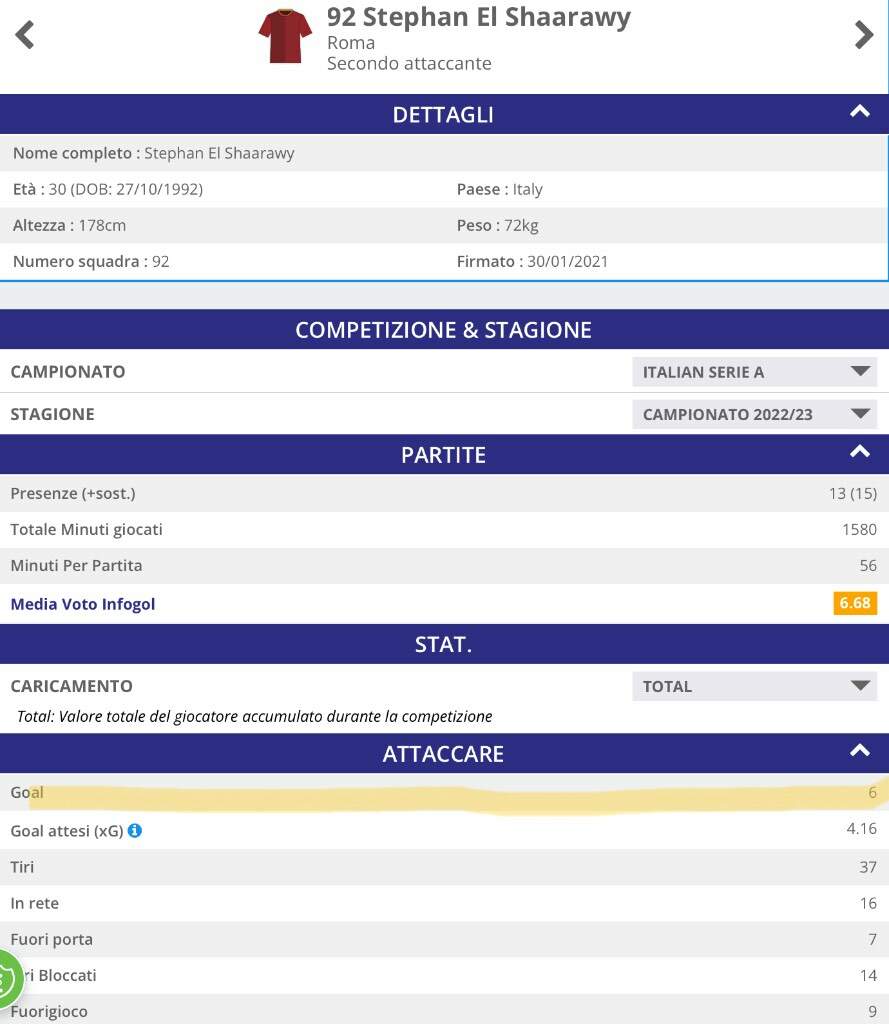Click the Media Voto Infogol link

click(83, 604)
